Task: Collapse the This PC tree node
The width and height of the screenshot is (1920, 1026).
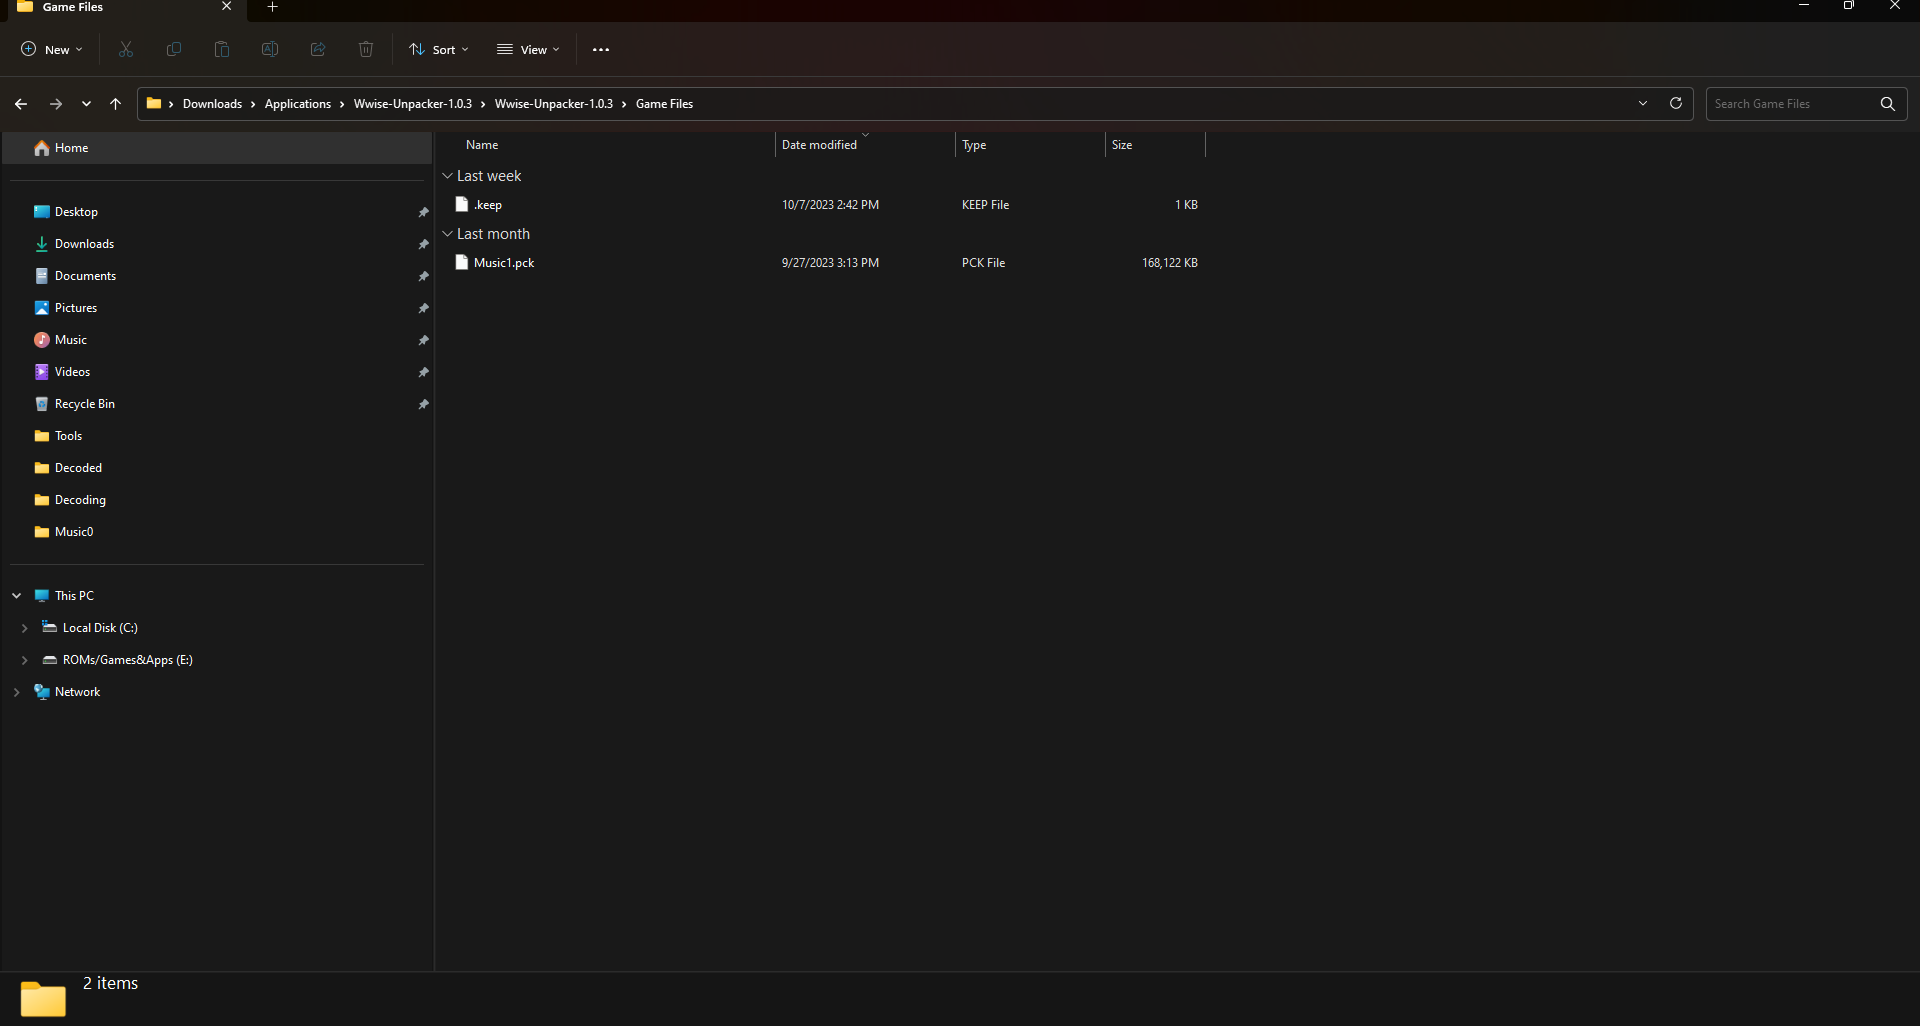Action: point(17,596)
